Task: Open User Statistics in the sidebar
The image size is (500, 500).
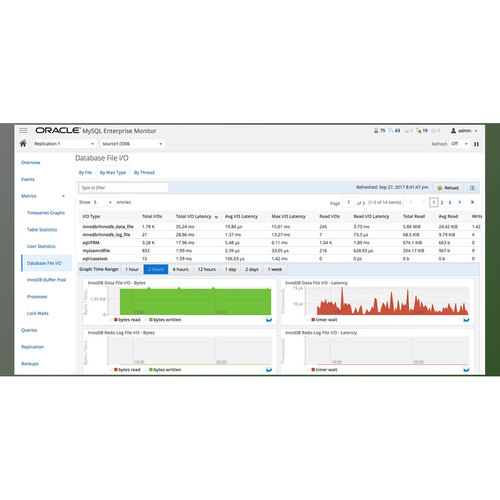Action: [41, 246]
